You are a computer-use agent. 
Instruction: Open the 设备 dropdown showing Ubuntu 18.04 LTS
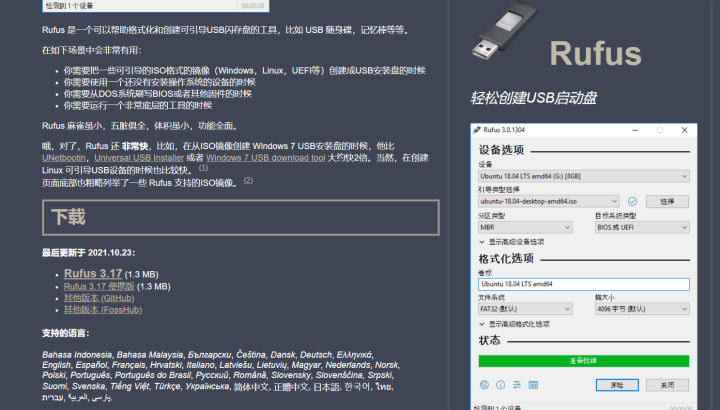584,176
